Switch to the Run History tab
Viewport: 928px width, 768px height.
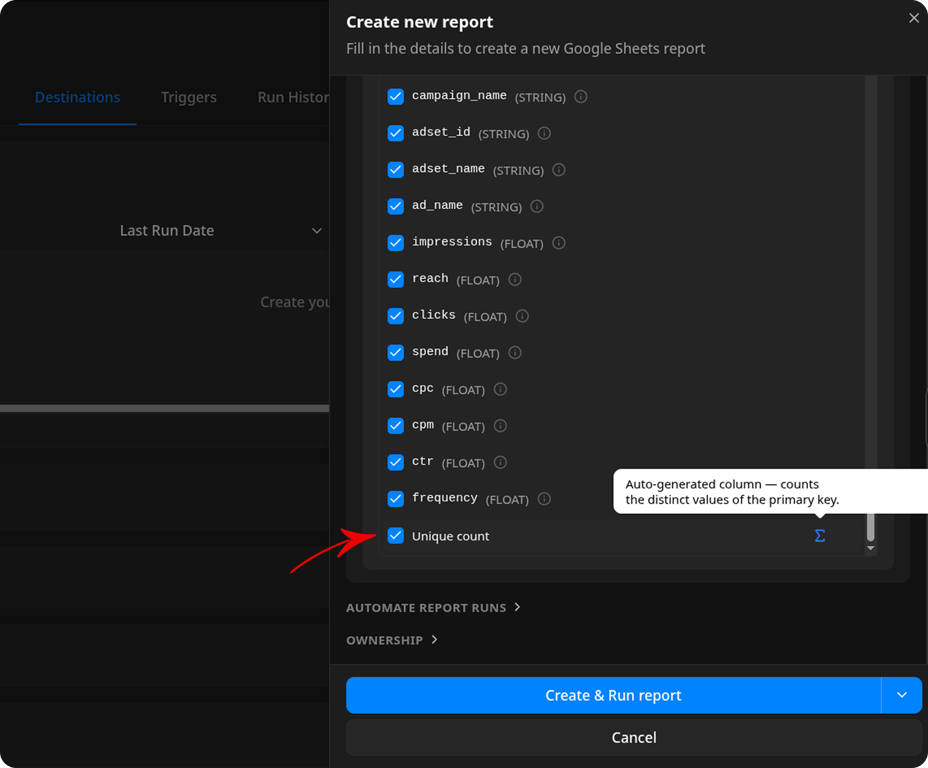click(293, 97)
